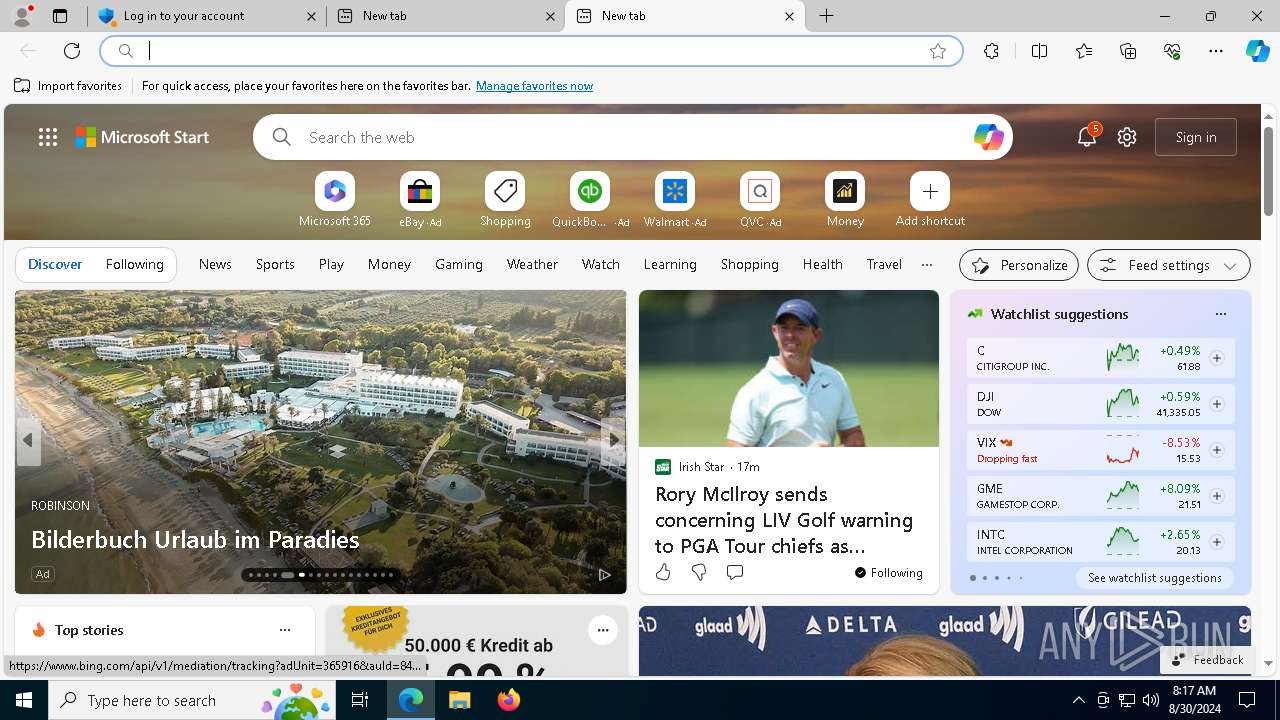
Task: Select the second watchlist pagination dot
Action: pos(984,578)
